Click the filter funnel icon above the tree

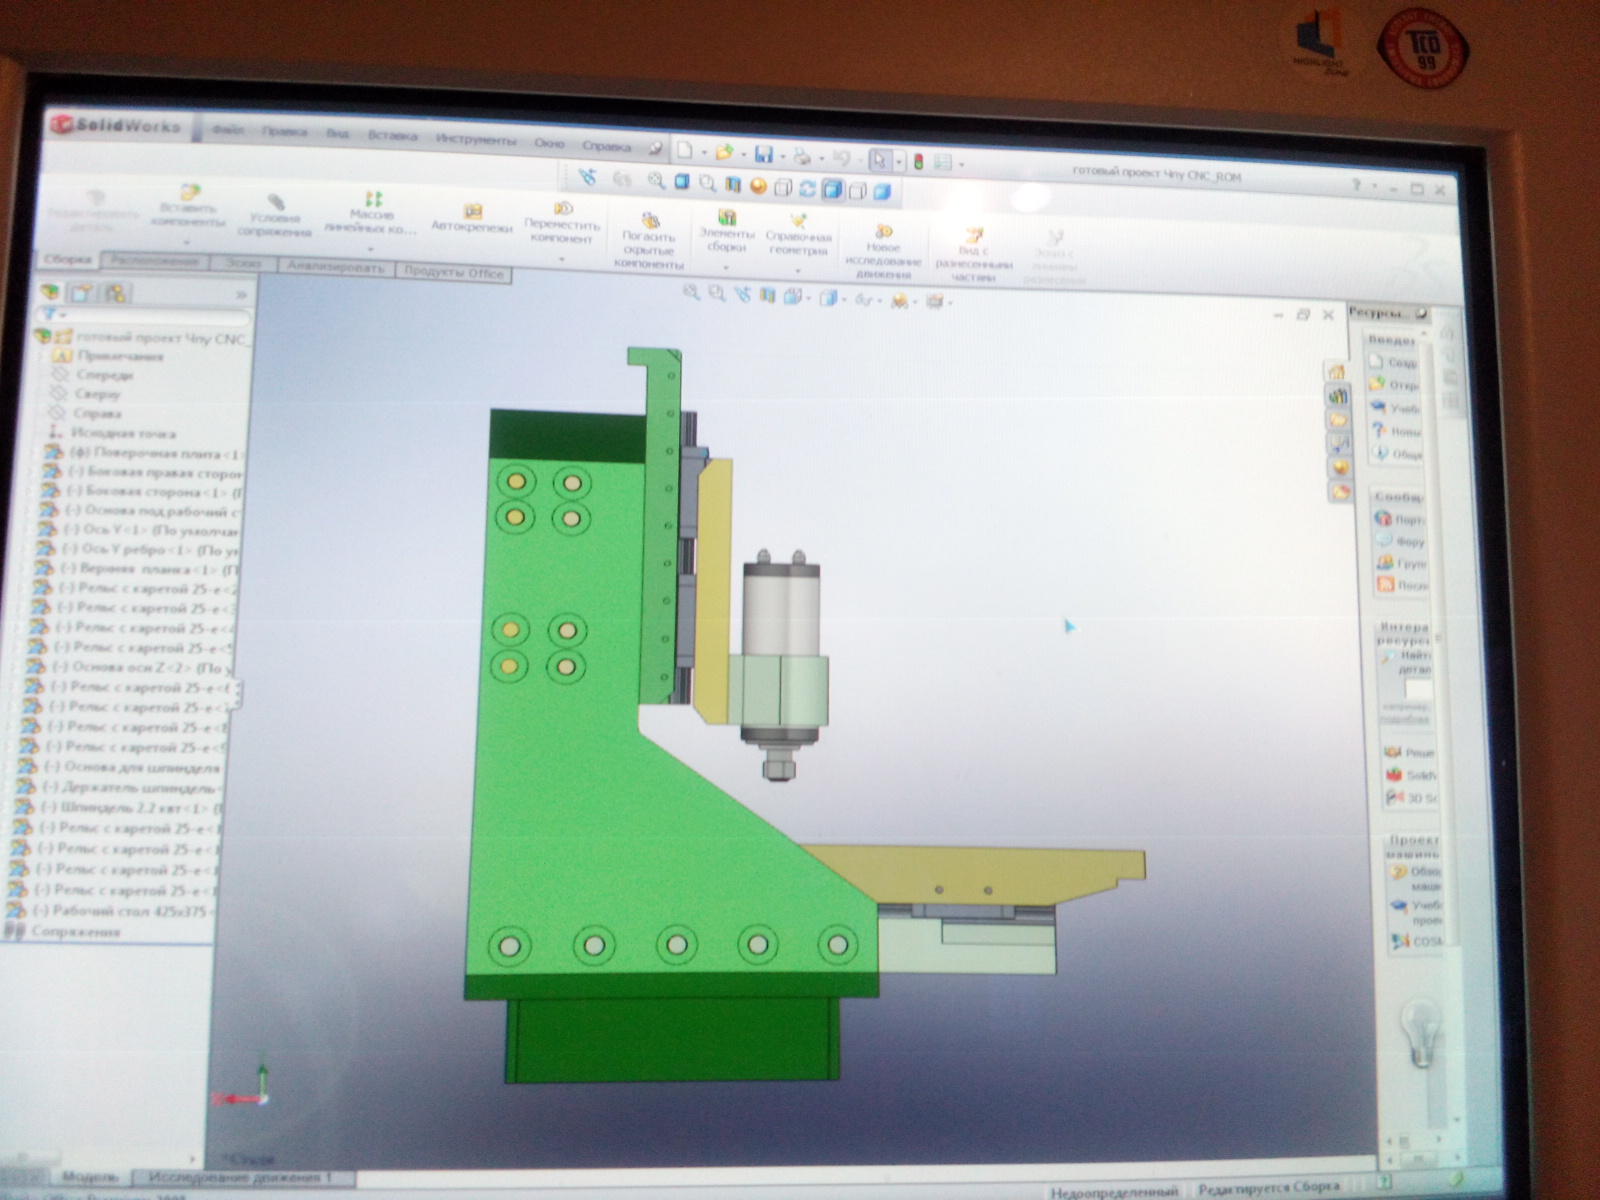(x=48, y=314)
